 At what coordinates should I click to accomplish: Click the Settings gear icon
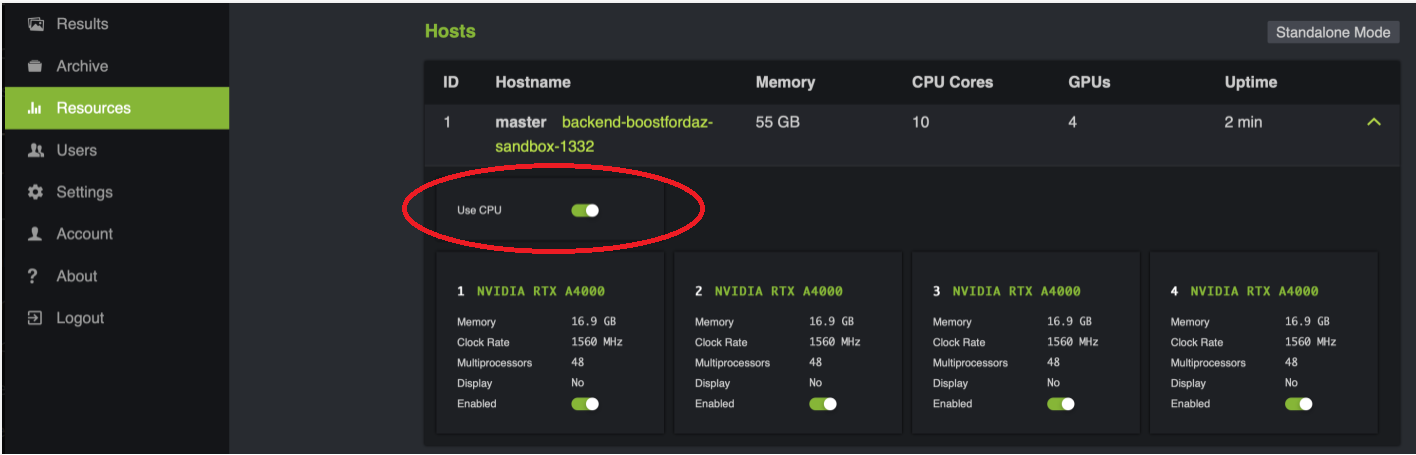[x=36, y=192]
